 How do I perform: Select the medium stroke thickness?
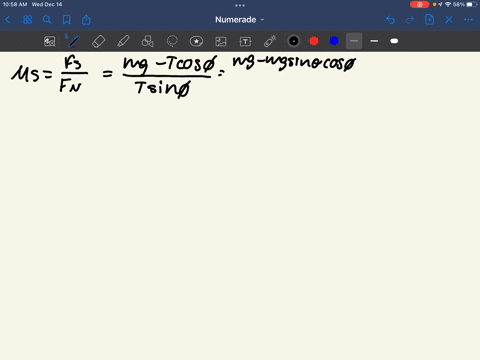click(374, 41)
